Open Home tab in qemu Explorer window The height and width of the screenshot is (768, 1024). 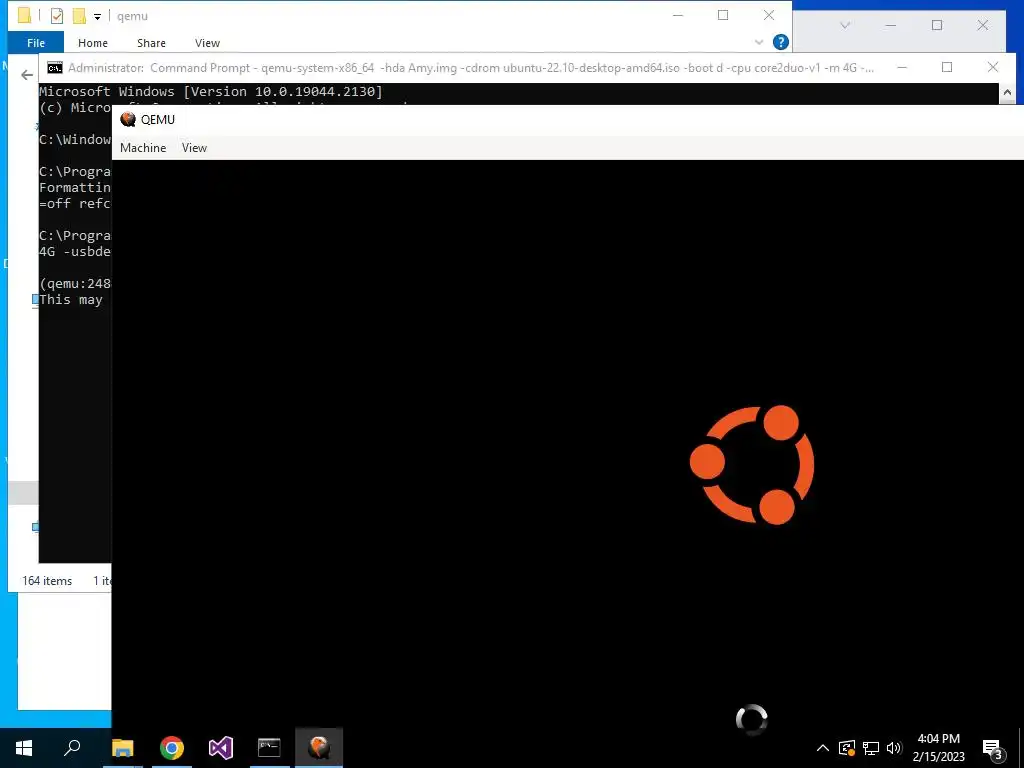coord(93,42)
